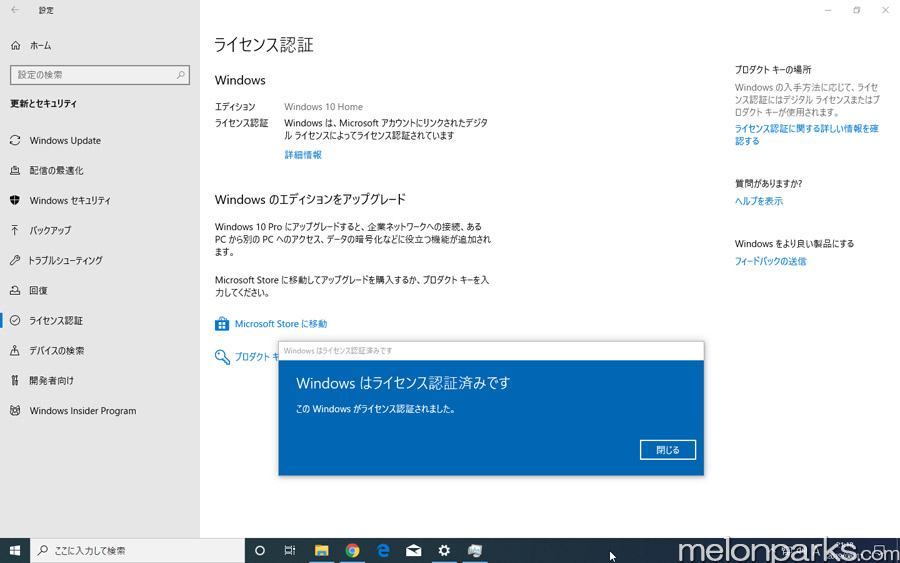Viewport: 900px width, 563px height.
Task: Open バックアップ arrow icon in sidebar
Action: pyautogui.click(x=15, y=230)
